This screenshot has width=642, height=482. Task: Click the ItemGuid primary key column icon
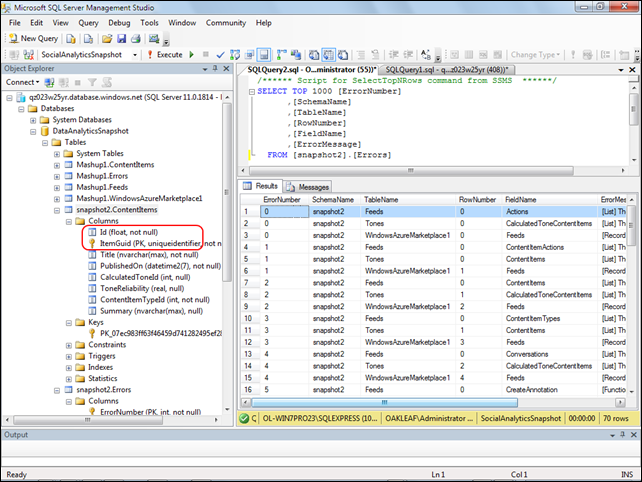[91, 243]
